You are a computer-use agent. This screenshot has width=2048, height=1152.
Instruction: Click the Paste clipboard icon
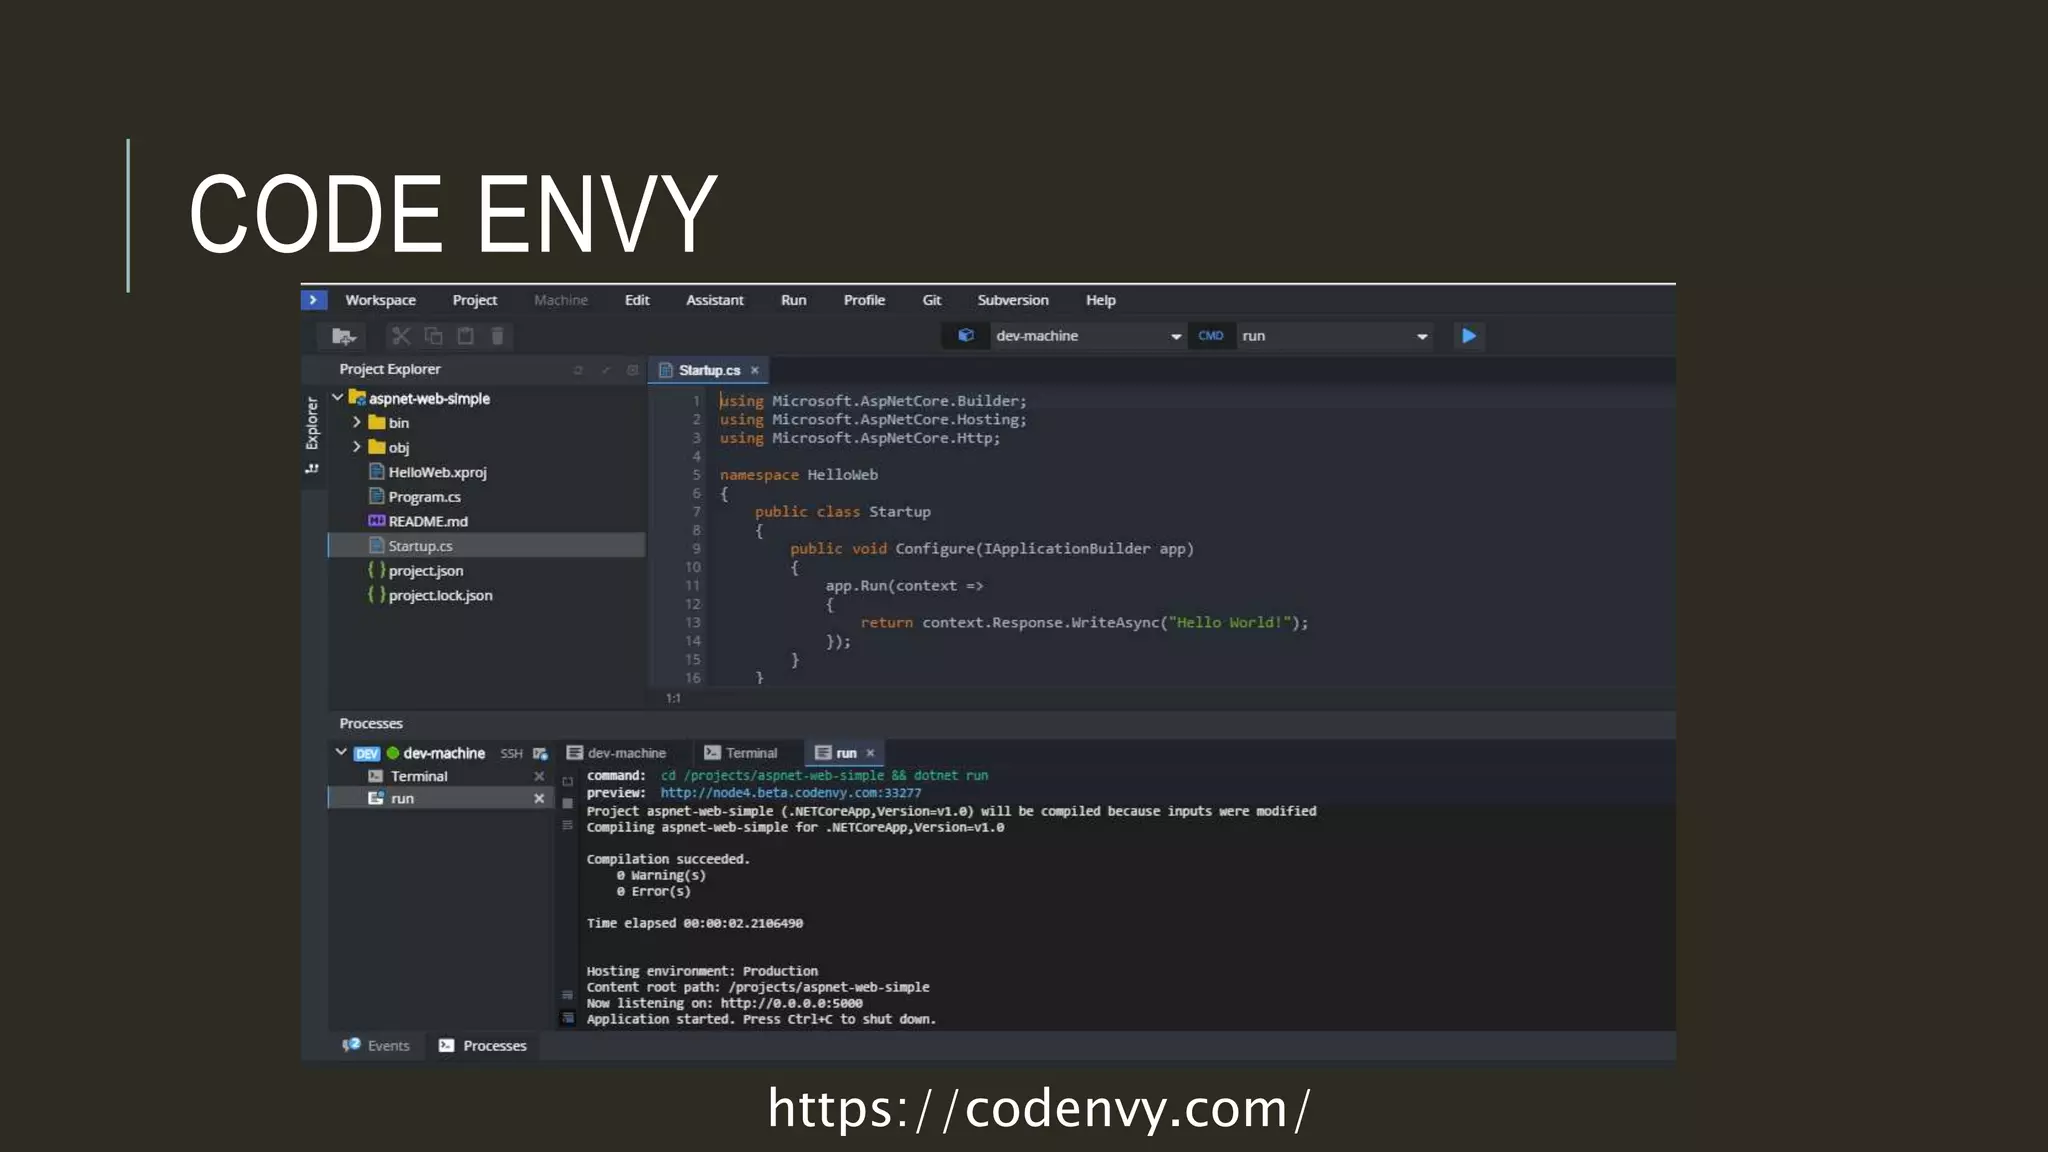[x=466, y=336]
